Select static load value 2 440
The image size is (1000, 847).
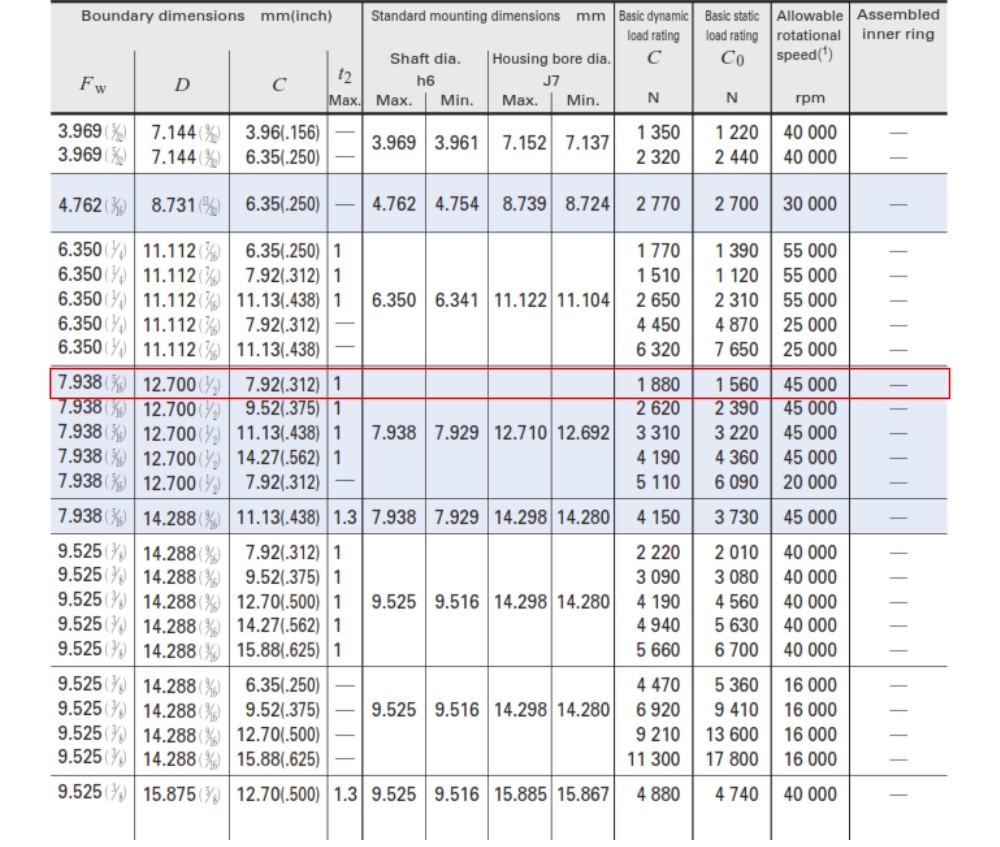pos(737,157)
